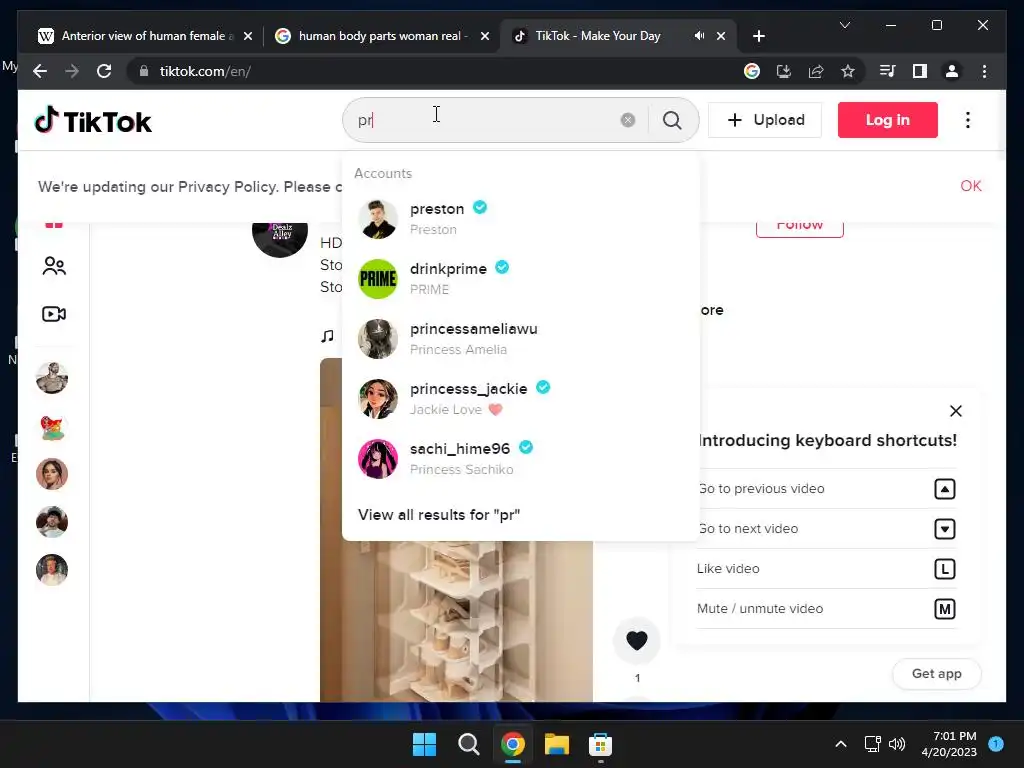Select the princesss_jackie account suggestion
Viewport: 1024px width, 768px height.
click(x=520, y=398)
